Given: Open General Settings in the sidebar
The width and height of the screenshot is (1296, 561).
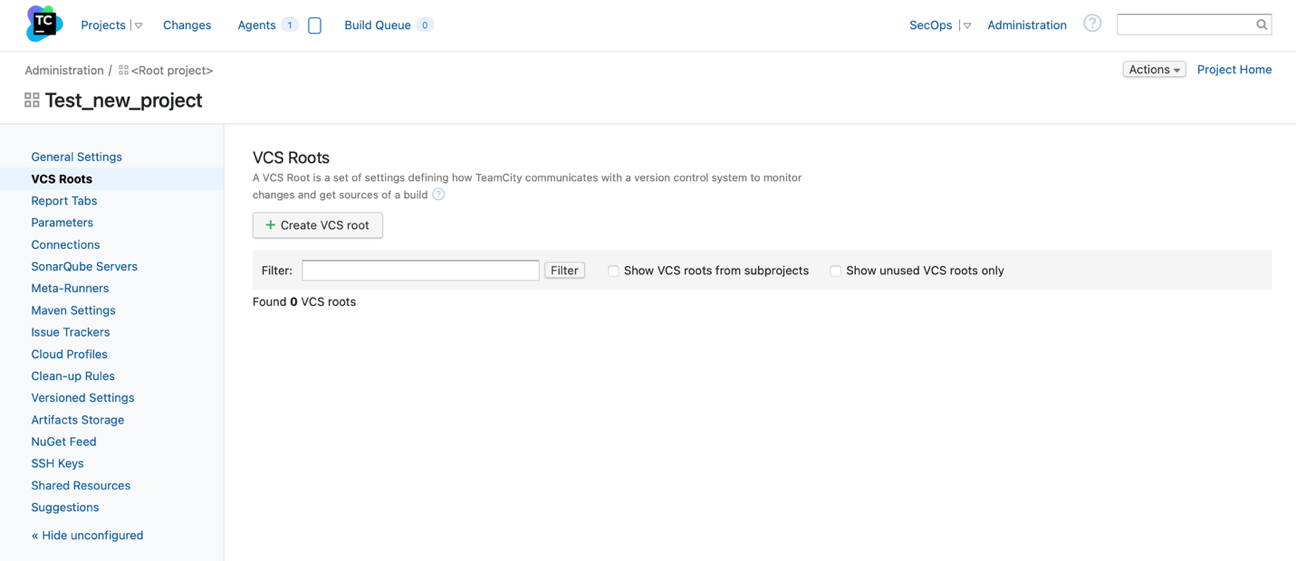Looking at the screenshot, I should (76, 157).
